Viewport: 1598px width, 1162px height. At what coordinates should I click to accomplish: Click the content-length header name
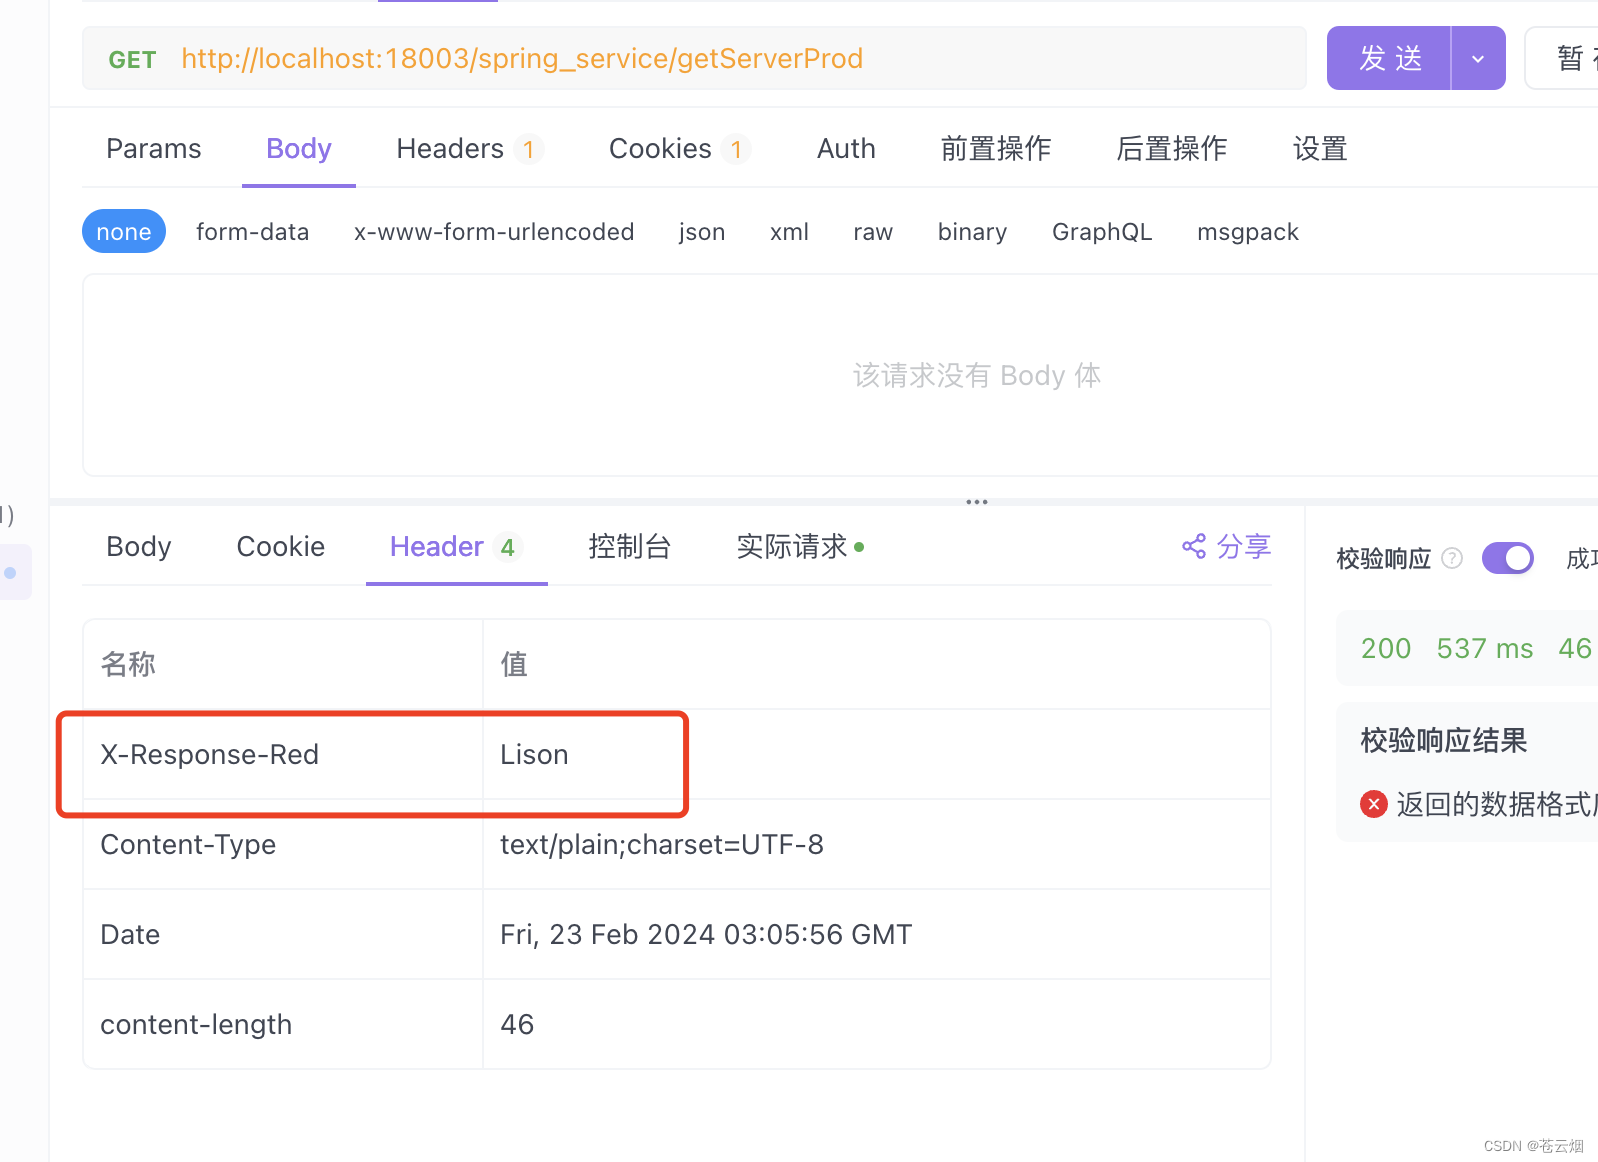coord(196,1024)
